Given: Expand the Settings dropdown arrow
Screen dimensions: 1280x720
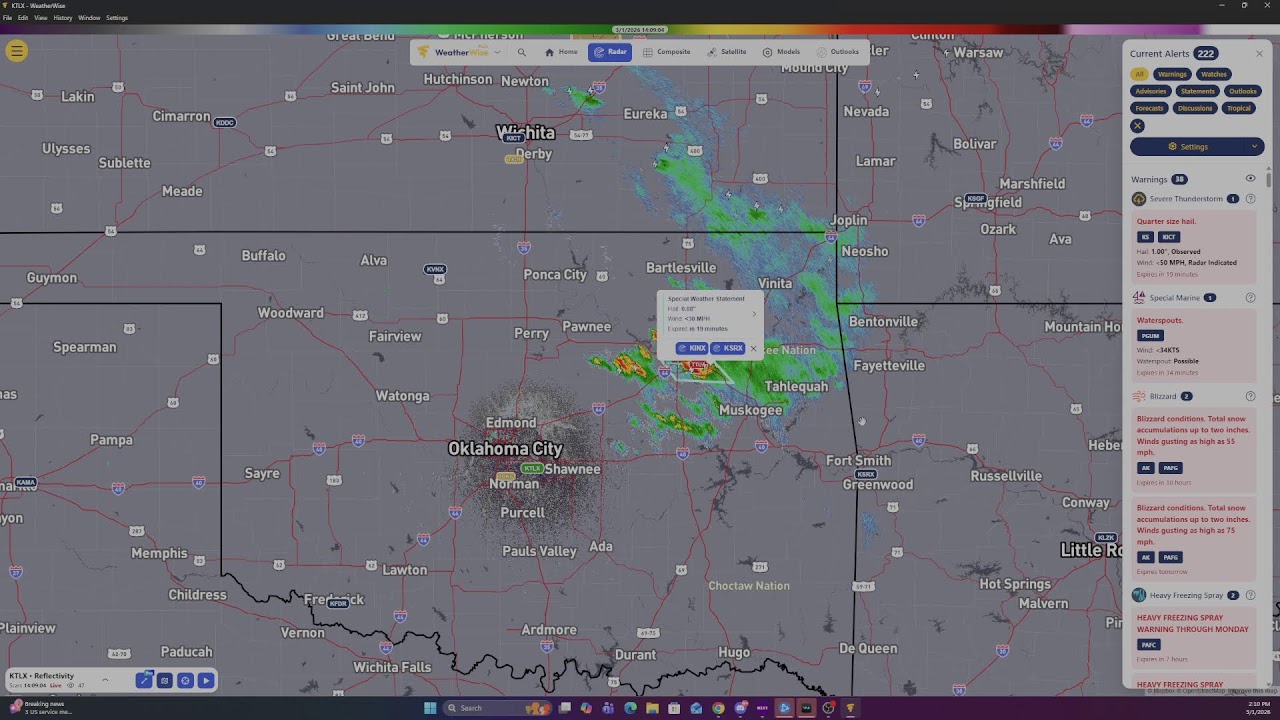Looking at the screenshot, I should [1255, 147].
